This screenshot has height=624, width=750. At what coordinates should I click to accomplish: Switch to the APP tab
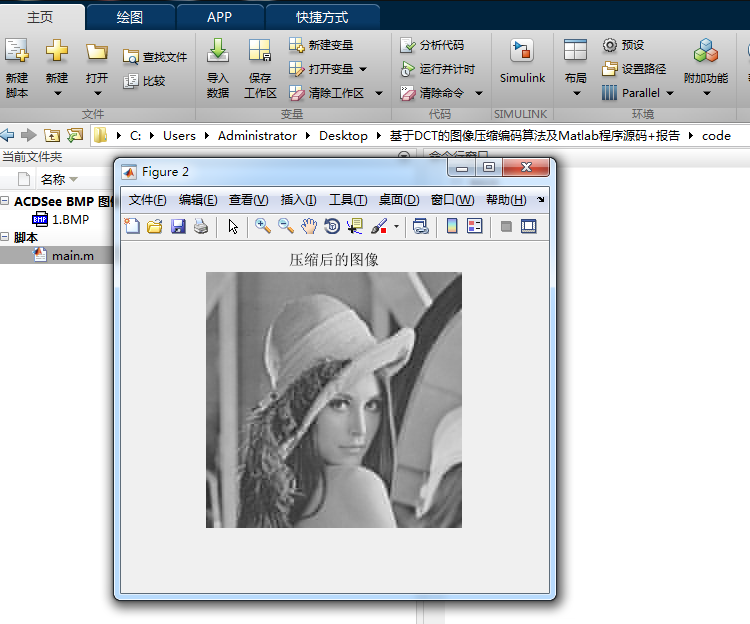pyautogui.click(x=220, y=17)
